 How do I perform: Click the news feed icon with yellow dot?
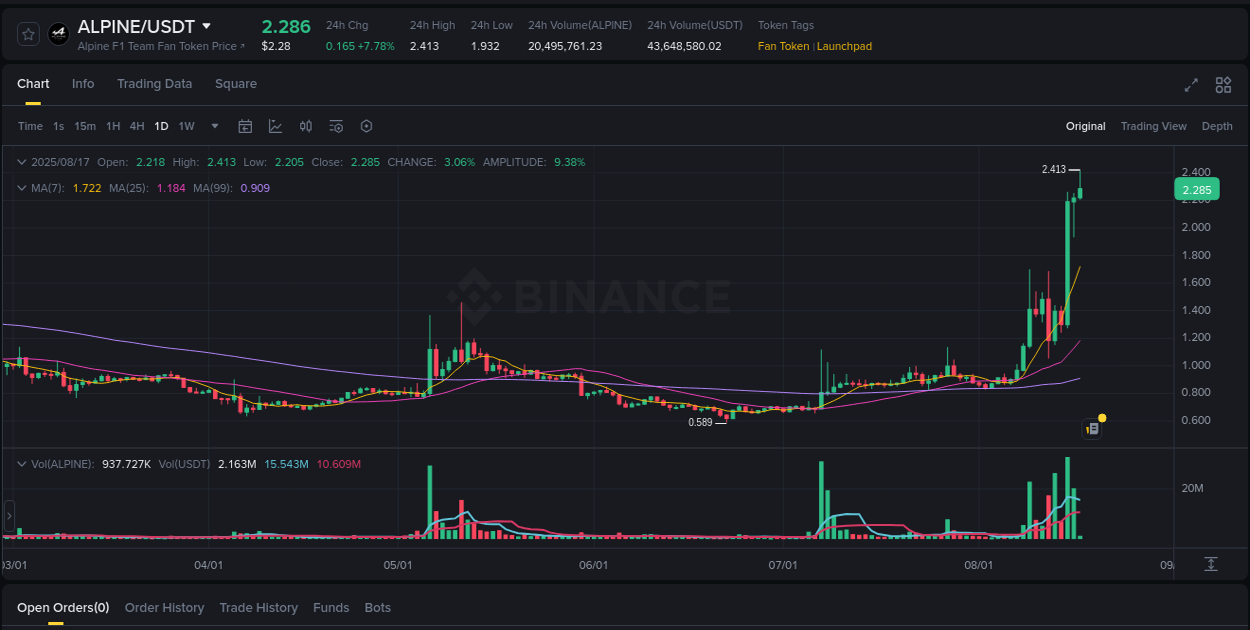point(1092,428)
